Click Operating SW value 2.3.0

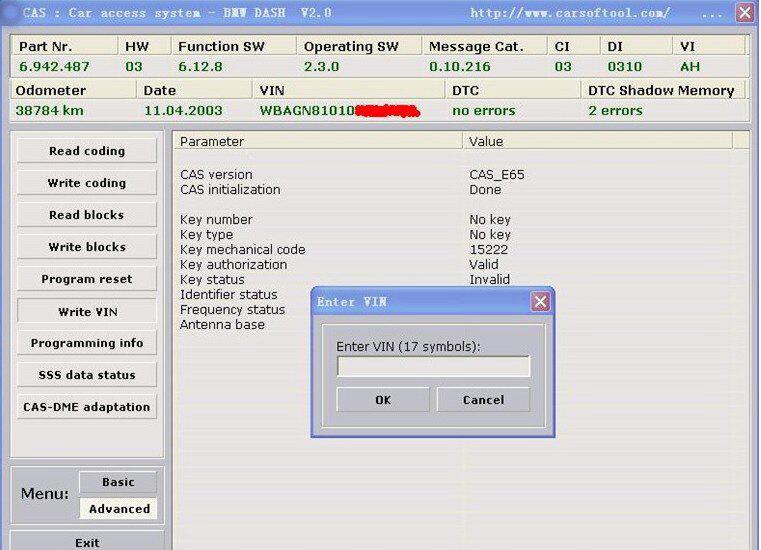click(321, 67)
